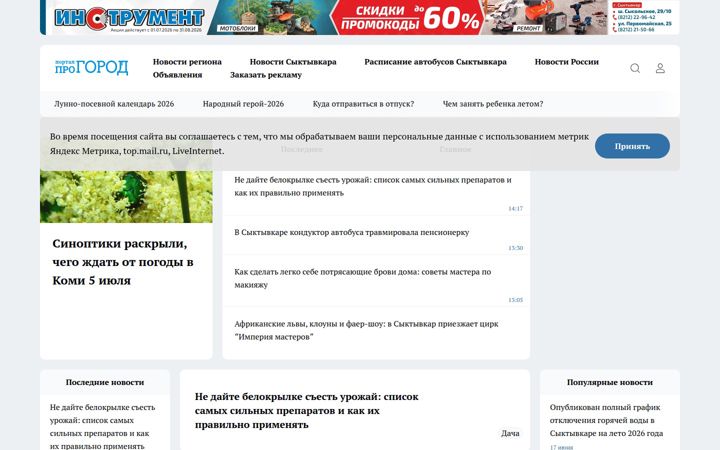Open Расписание автобусов Сыктывкара menu item
The height and width of the screenshot is (450, 720).
pyautogui.click(x=435, y=62)
